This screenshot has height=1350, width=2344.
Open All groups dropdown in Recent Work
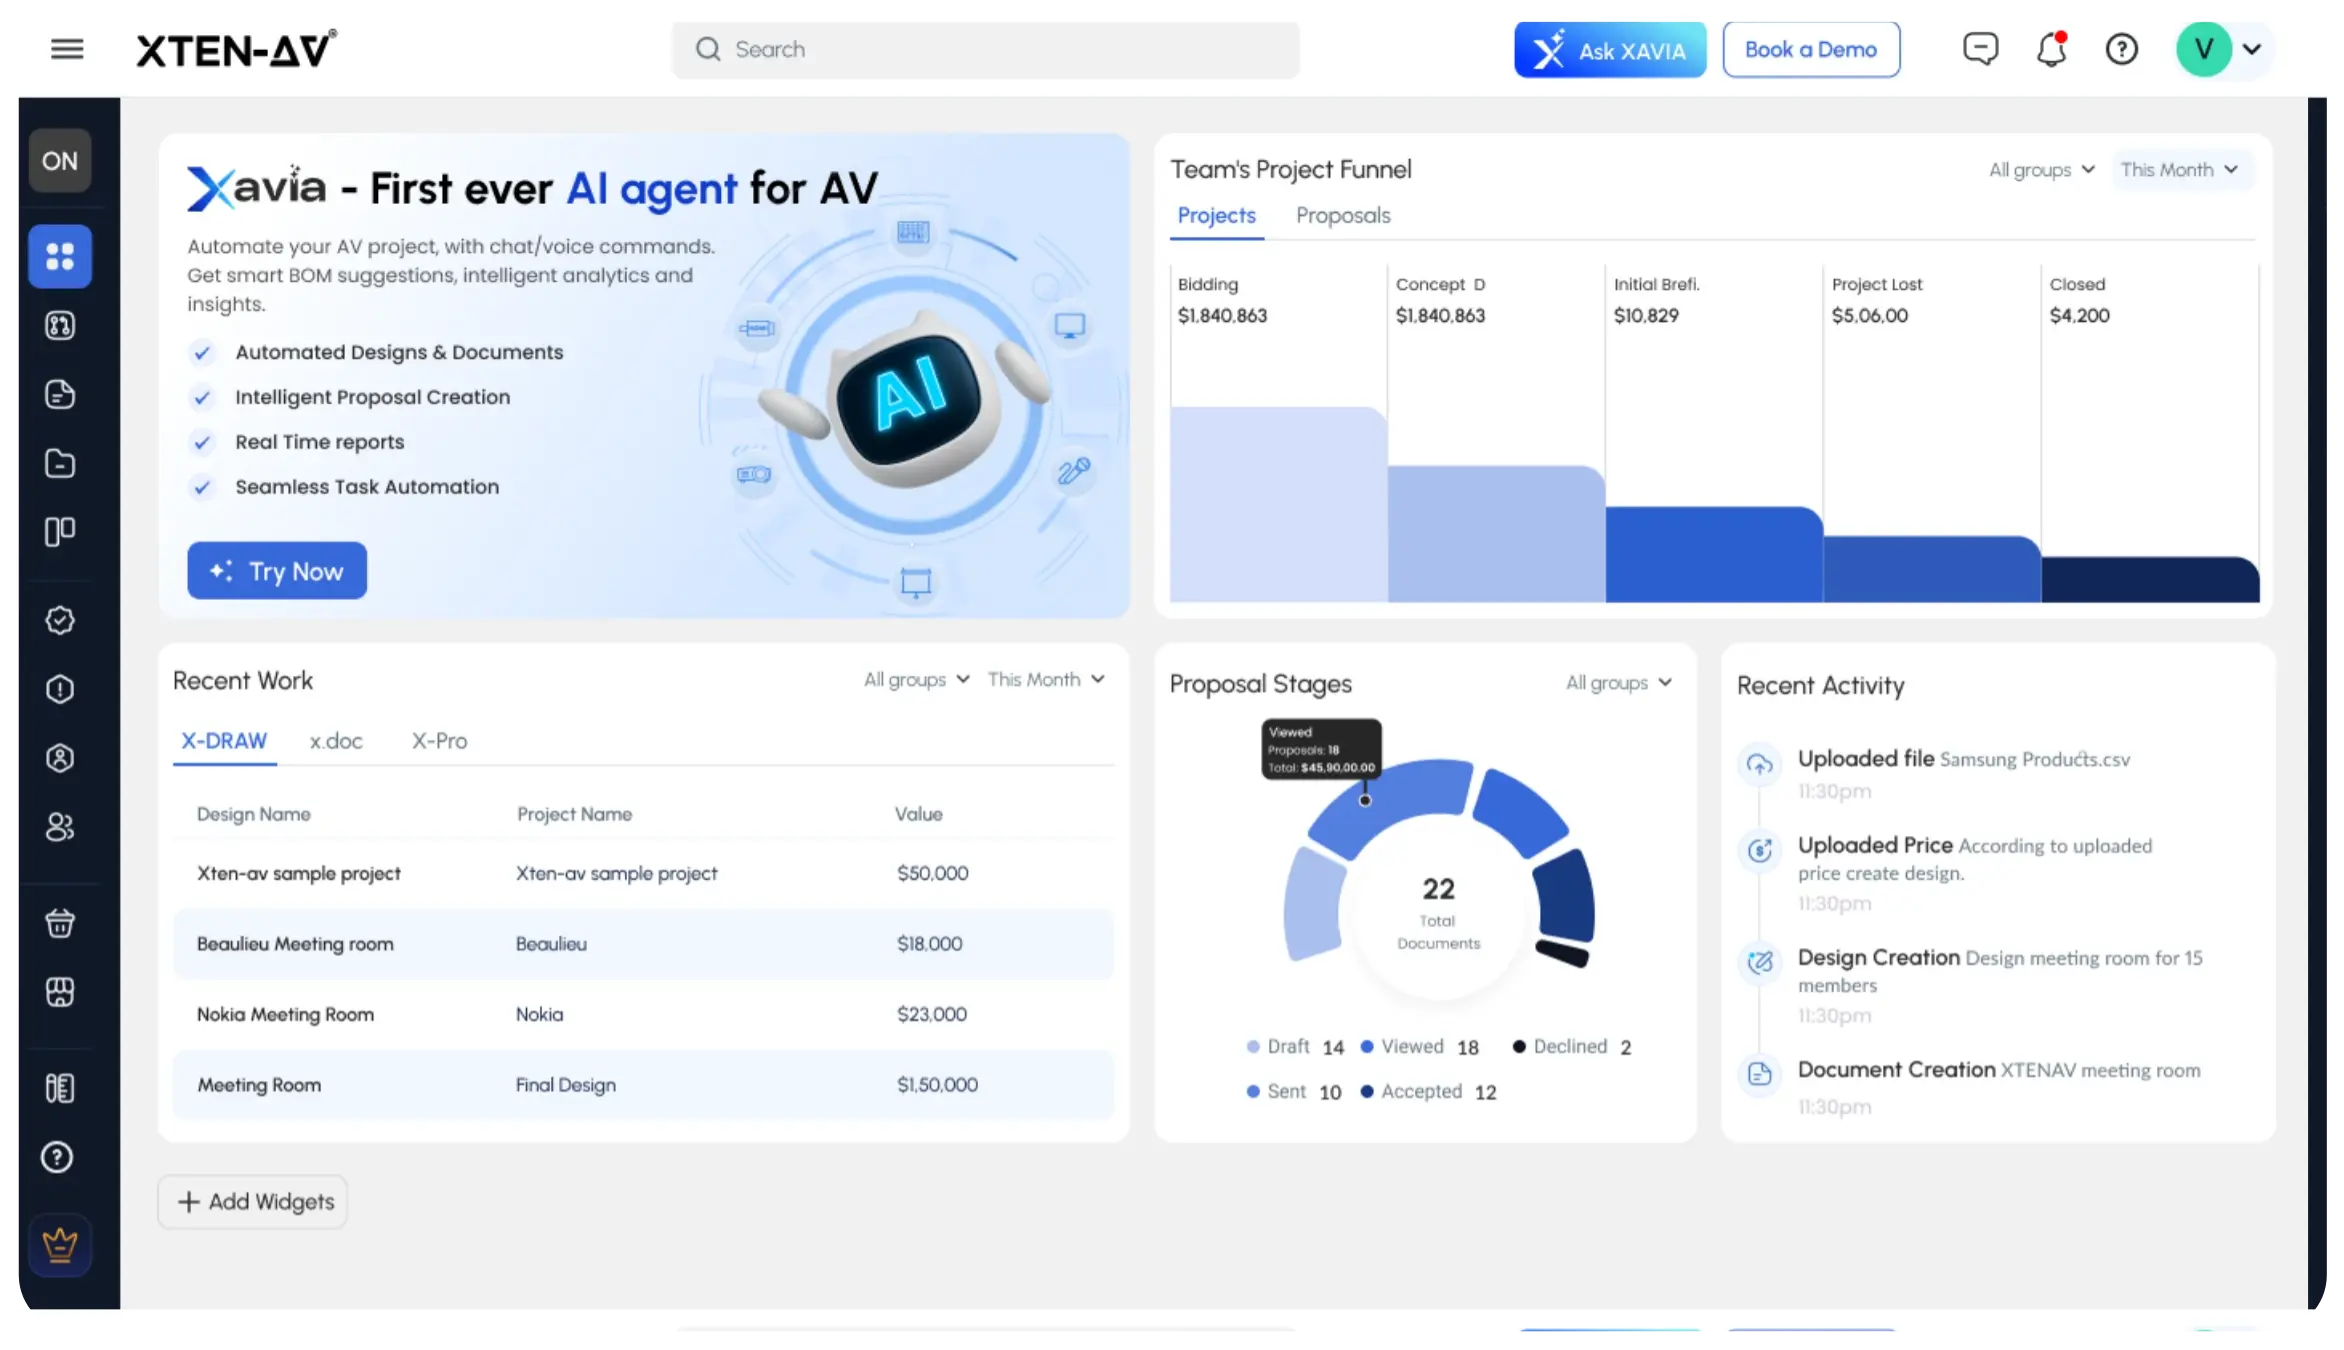916,680
